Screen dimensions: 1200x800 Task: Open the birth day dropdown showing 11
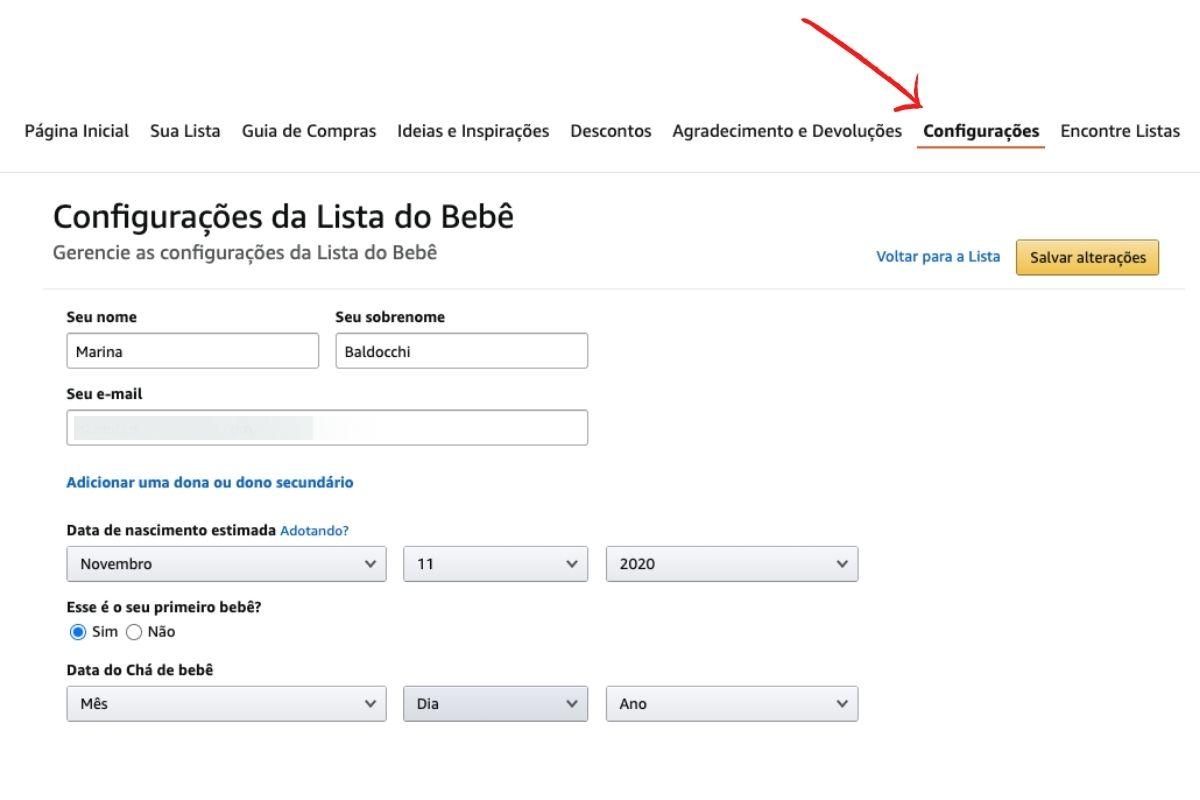click(x=495, y=564)
